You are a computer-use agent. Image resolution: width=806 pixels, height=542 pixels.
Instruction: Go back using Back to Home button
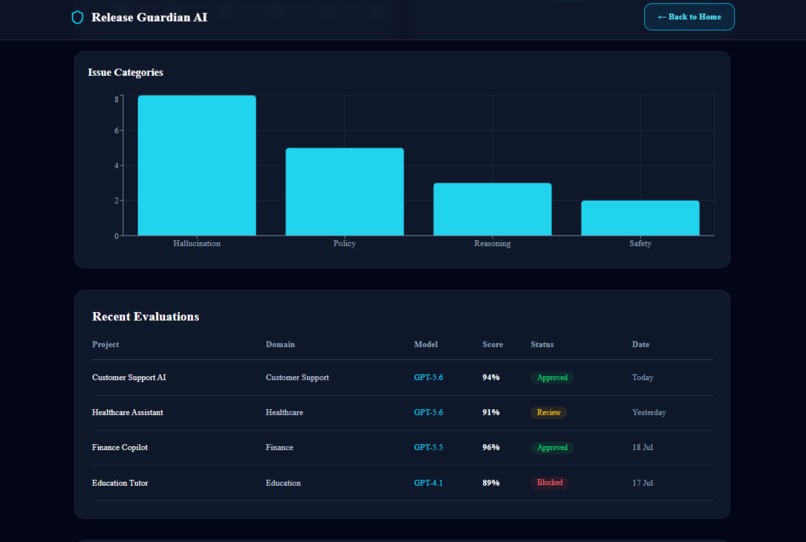(689, 17)
